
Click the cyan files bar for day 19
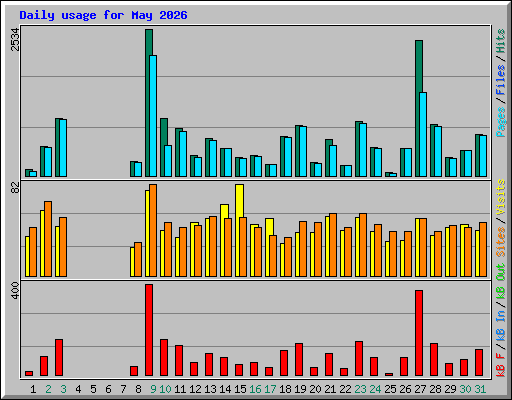tap(303, 151)
